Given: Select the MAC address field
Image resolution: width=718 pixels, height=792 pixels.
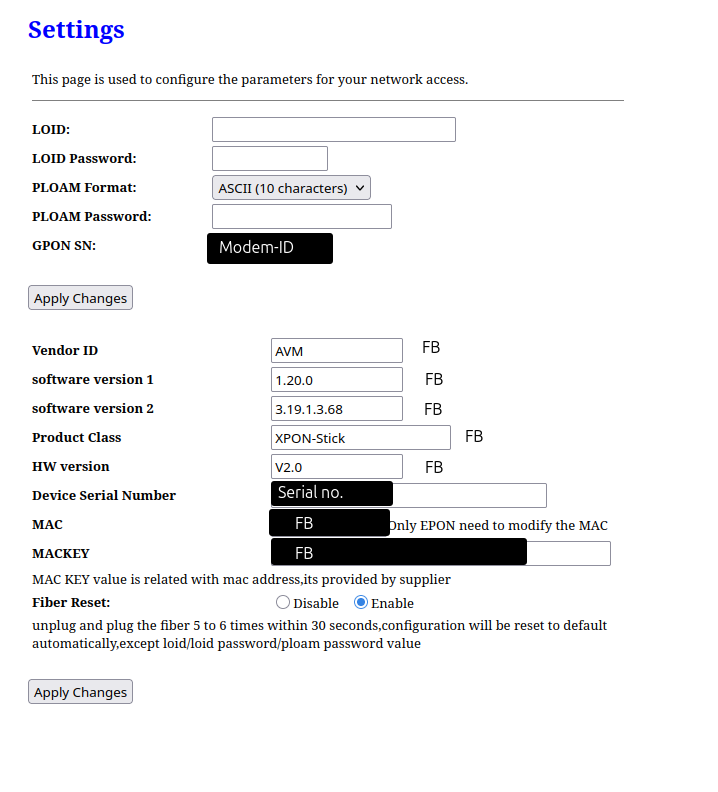Looking at the screenshot, I should 329,523.
